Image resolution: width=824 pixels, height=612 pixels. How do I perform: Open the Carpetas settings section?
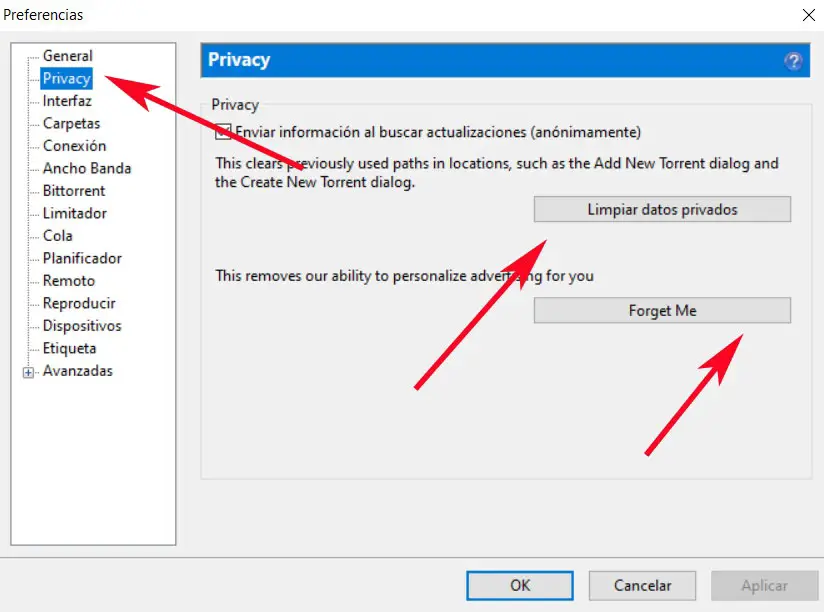71,124
